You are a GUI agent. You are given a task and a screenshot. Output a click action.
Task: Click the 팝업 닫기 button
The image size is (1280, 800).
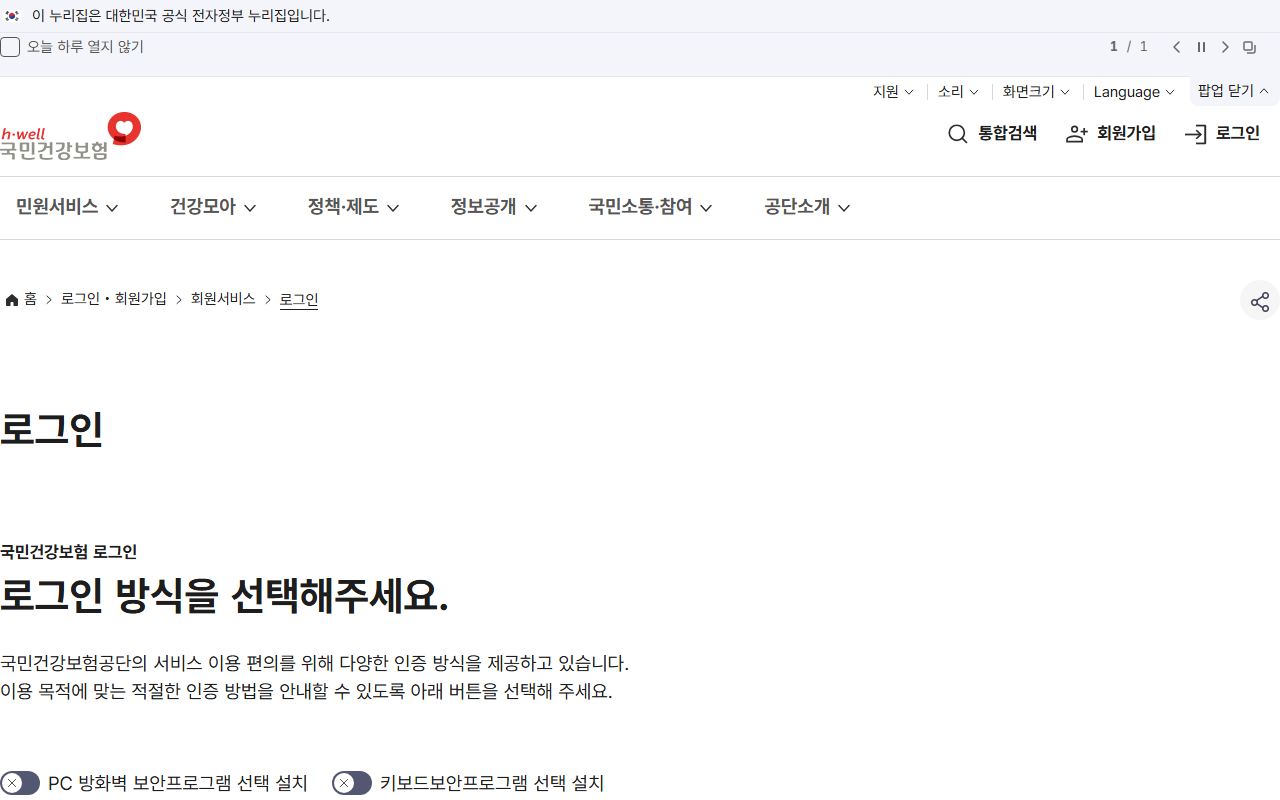1233,91
